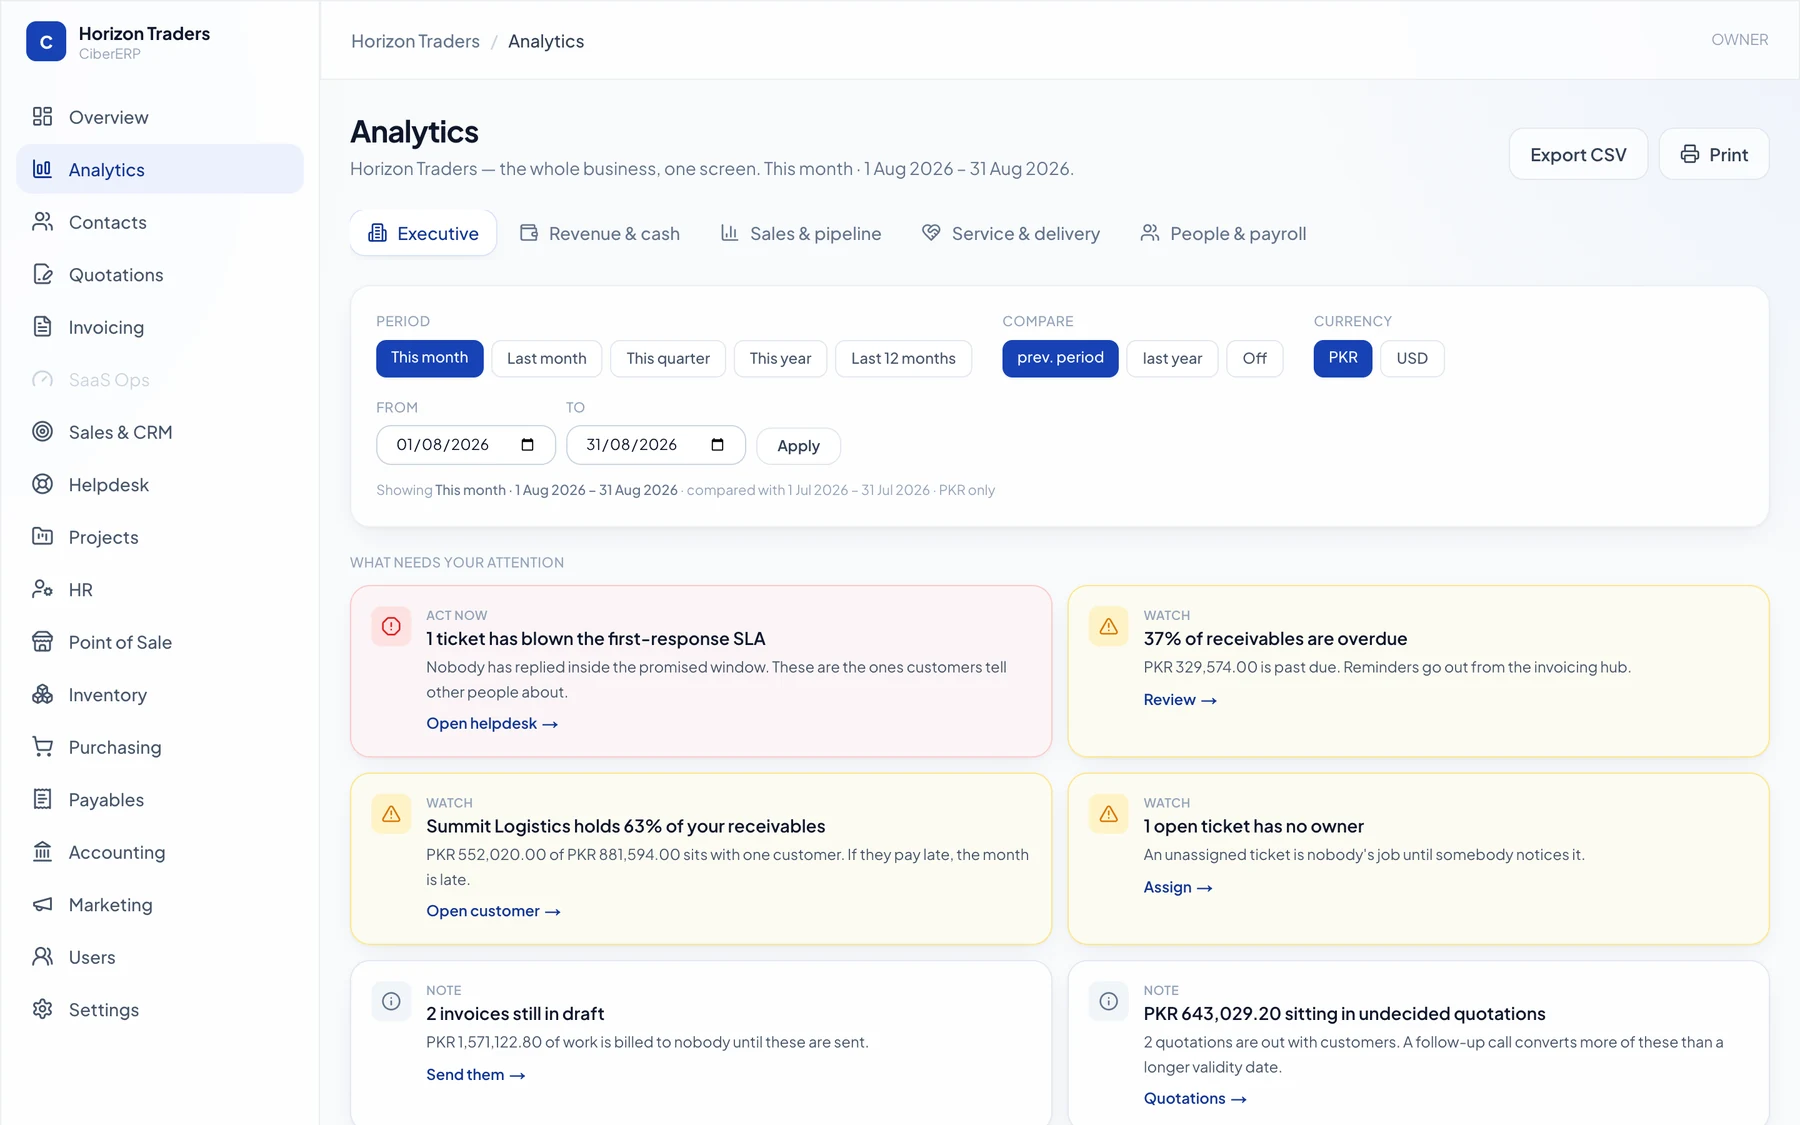The height and width of the screenshot is (1125, 1800).
Task: Select the Last month period
Action: [x=546, y=358]
